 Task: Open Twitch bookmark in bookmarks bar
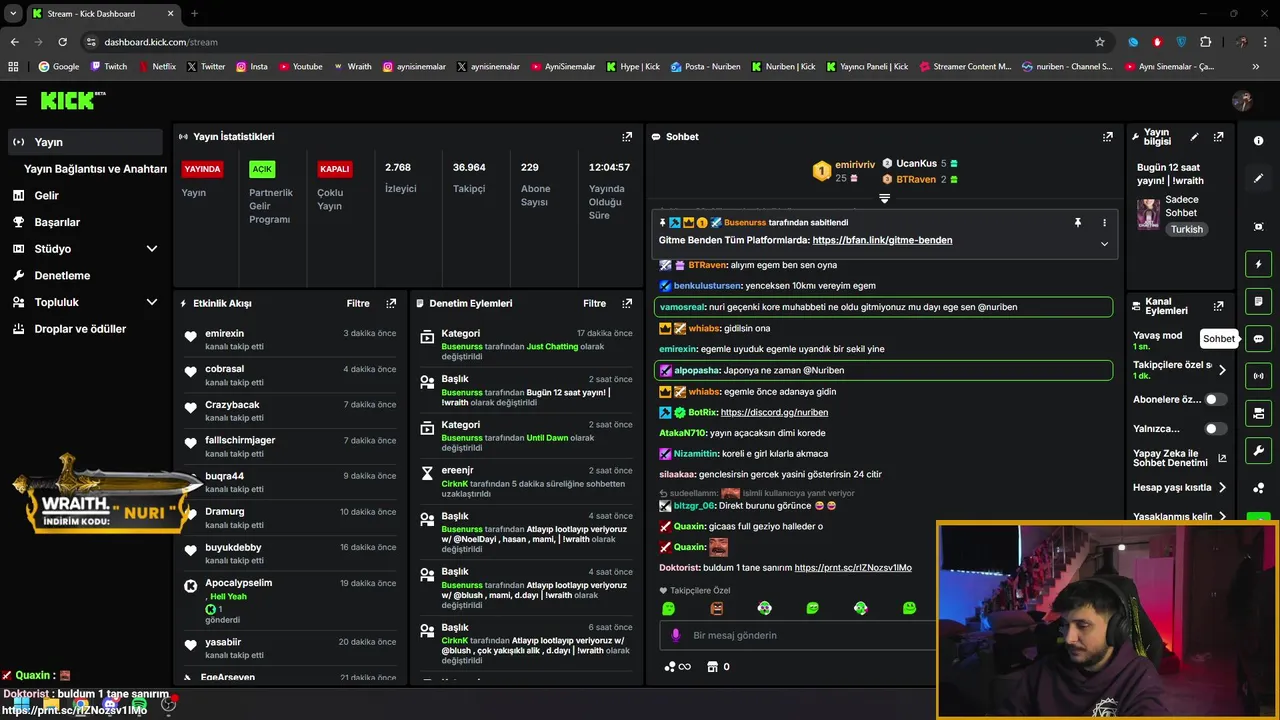(108, 67)
